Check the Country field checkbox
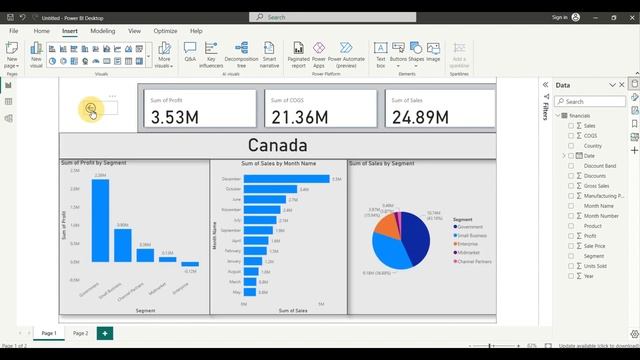This screenshot has height=360, width=640. tap(571, 146)
